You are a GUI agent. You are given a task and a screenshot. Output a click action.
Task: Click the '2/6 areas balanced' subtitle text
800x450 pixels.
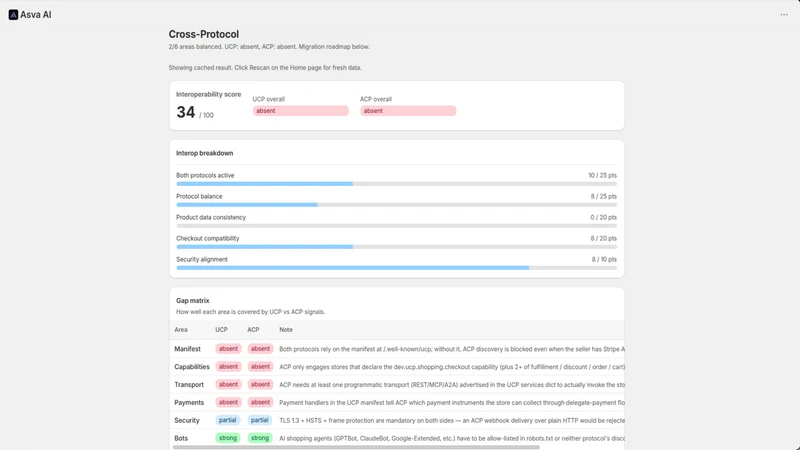269,46
